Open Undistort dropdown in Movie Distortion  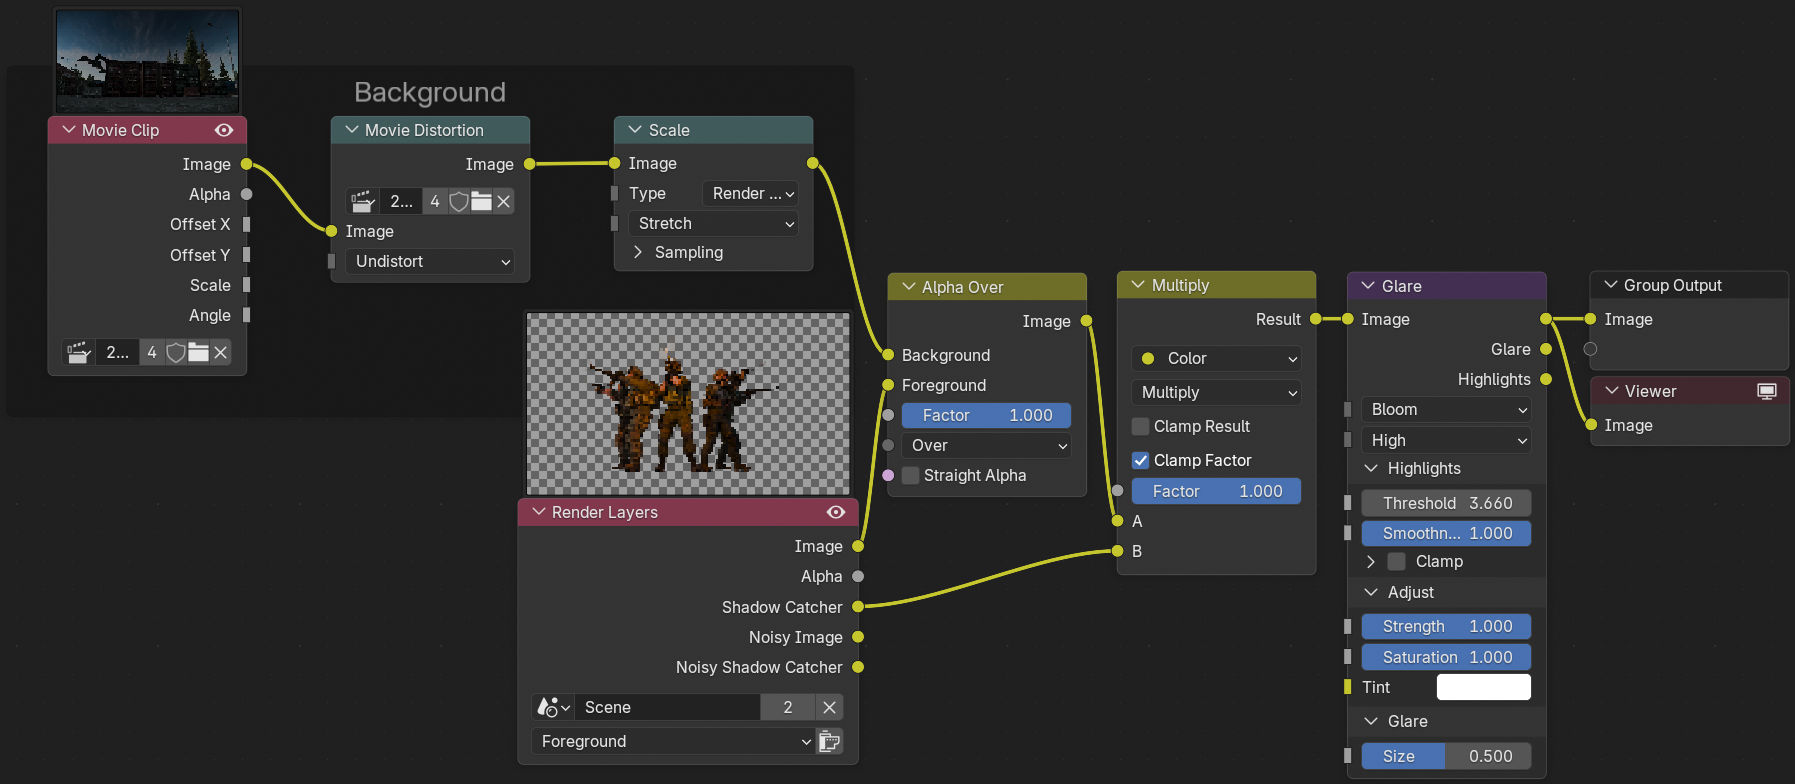pyautogui.click(x=430, y=261)
